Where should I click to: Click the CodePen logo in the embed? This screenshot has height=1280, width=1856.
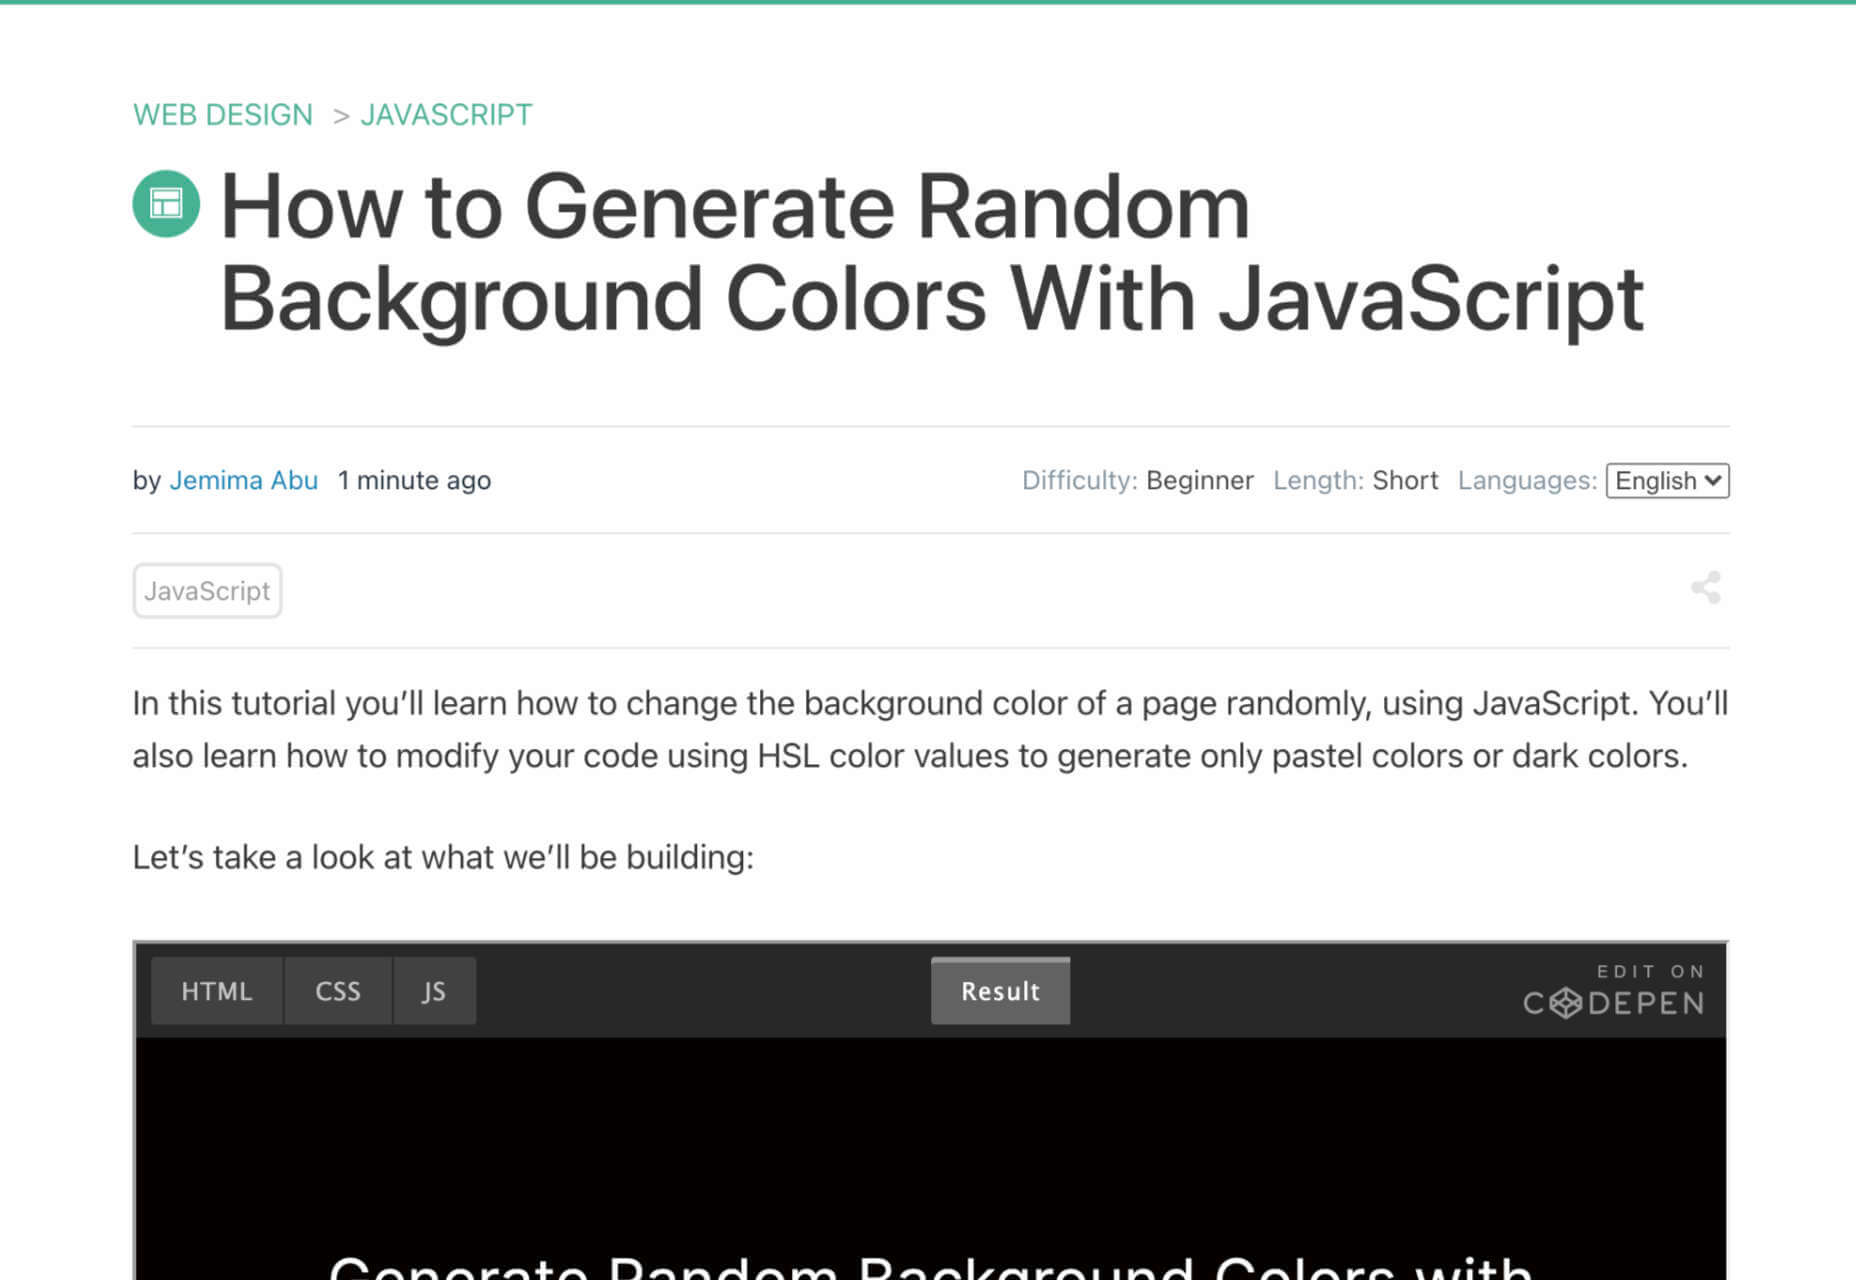[x=1613, y=990]
